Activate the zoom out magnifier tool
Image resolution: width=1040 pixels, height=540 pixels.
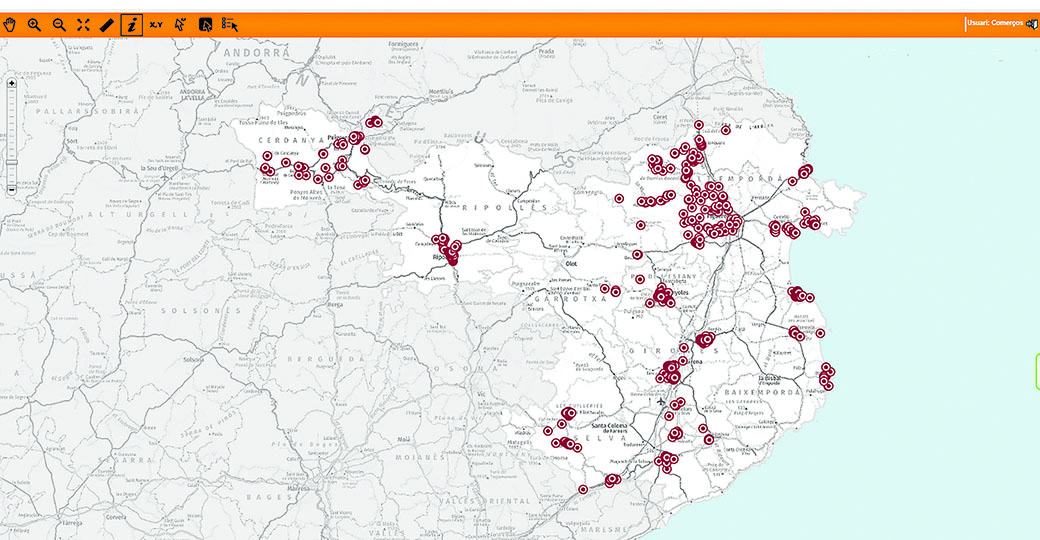[x=59, y=25]
